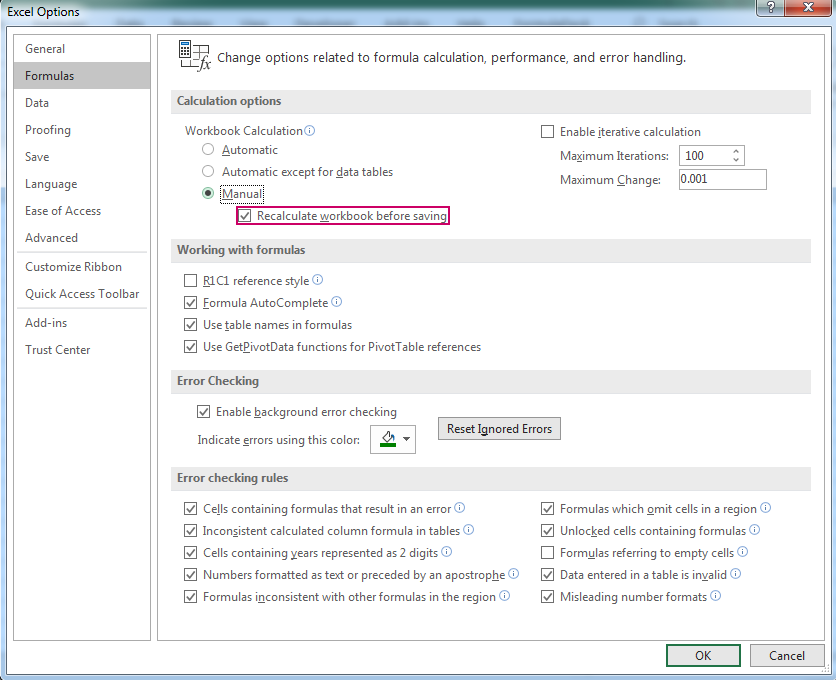The width and height of the screenshot is (836, 680).
Task: Toggle Cells containing years as 2 digits
Action: click(x=190, y=553)
